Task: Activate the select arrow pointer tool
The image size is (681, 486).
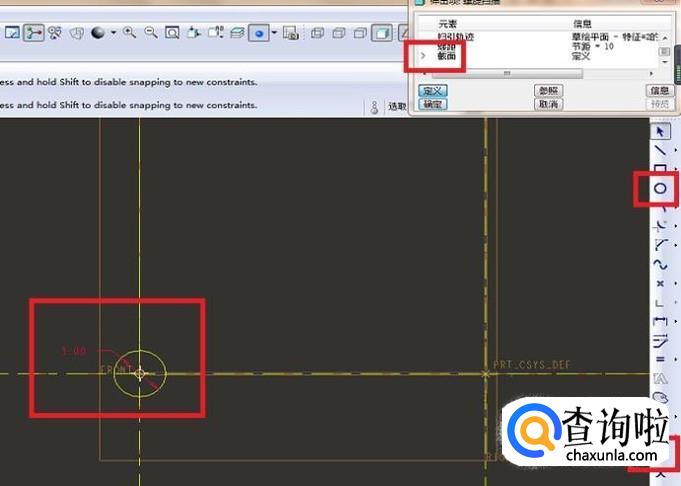Action: [660, 131]
